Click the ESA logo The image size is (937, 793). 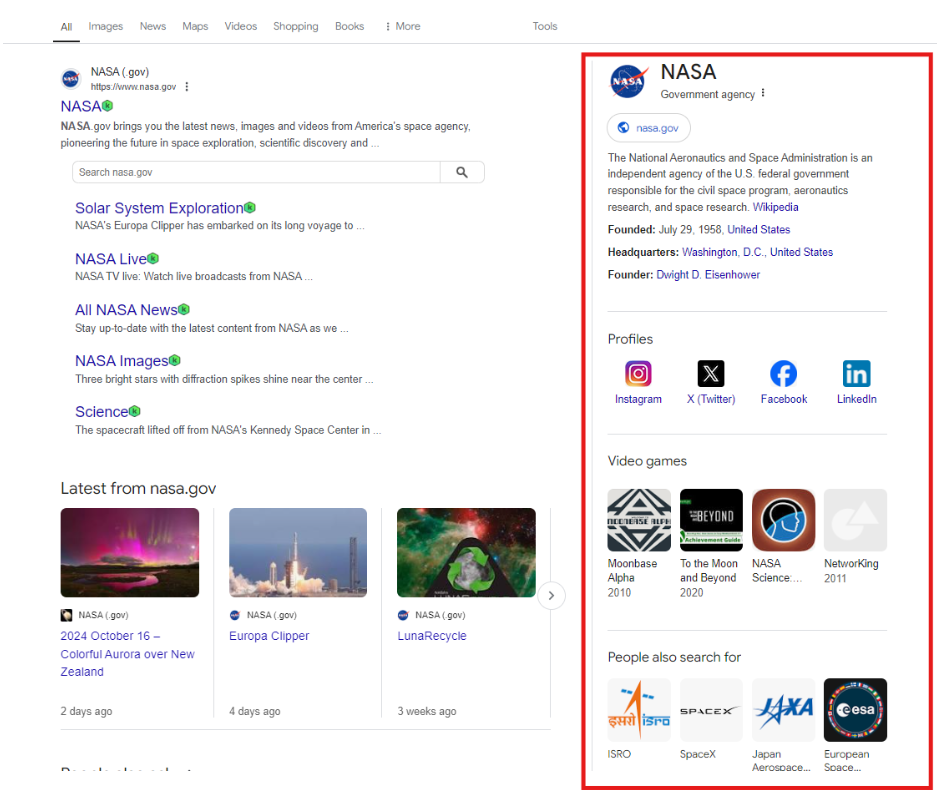(855, 710)
